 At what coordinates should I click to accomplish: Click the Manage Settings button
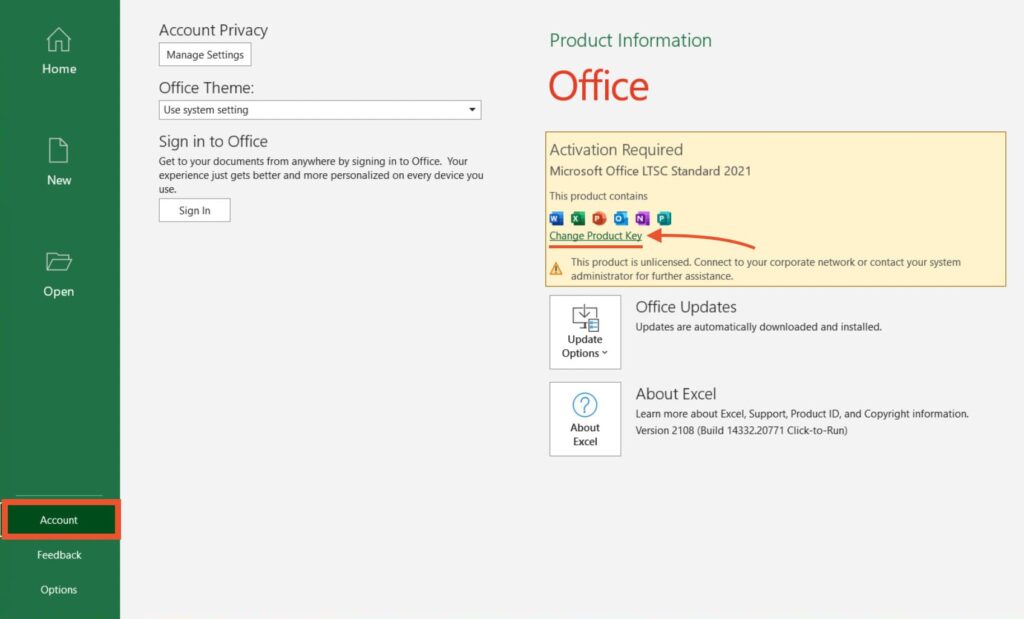coord(205,55)
